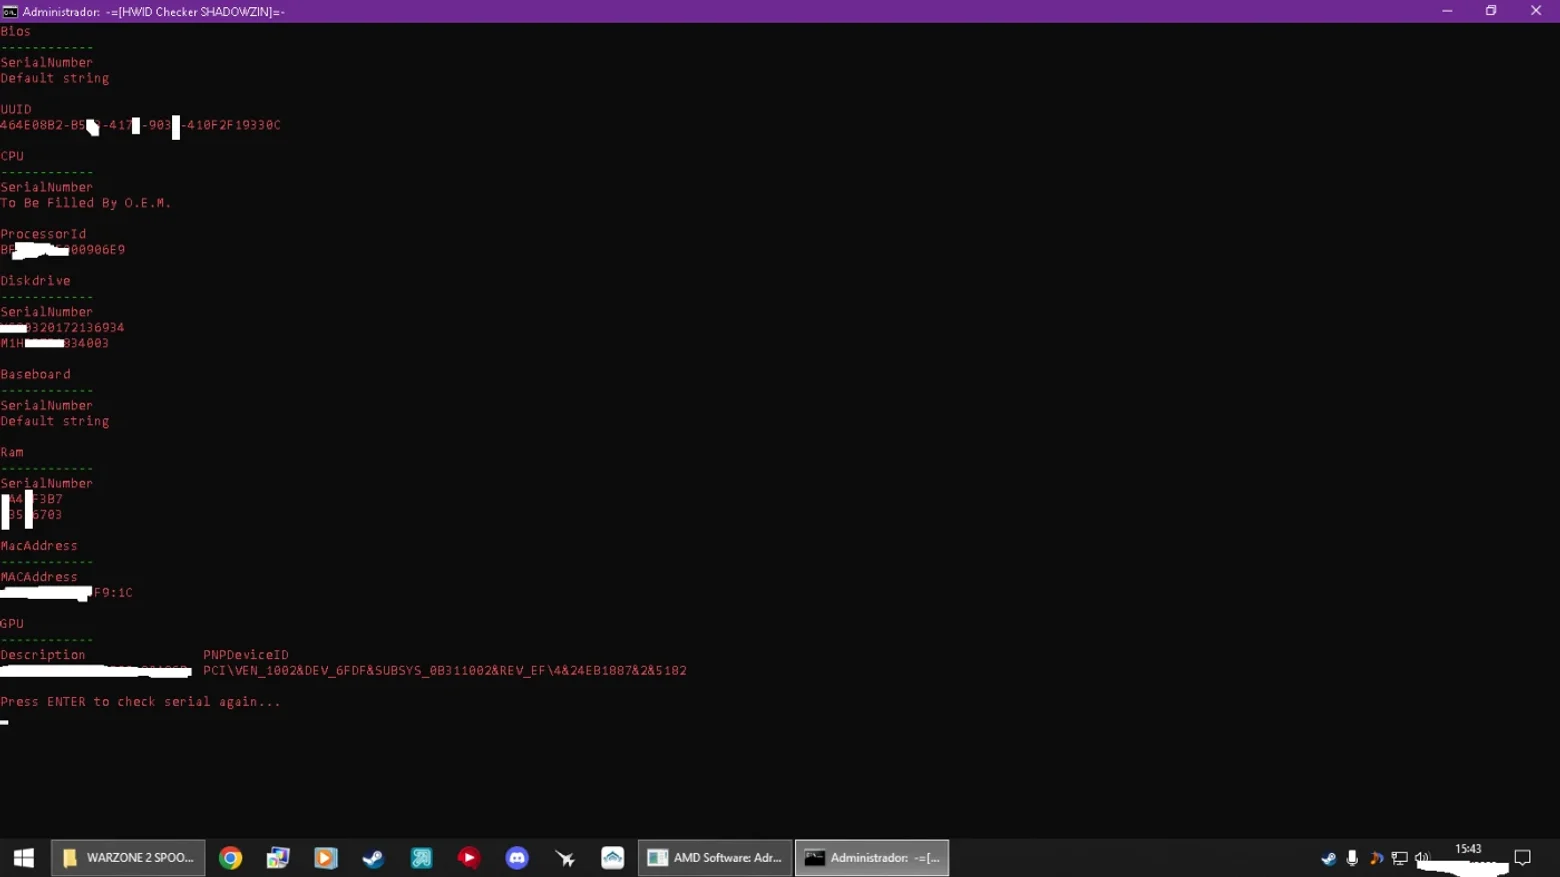The height and width of the screenshot is (877, 1560).
Task: Restore down the HWID Checker window
Action: pyautogui.click(x=1491, y=11)
